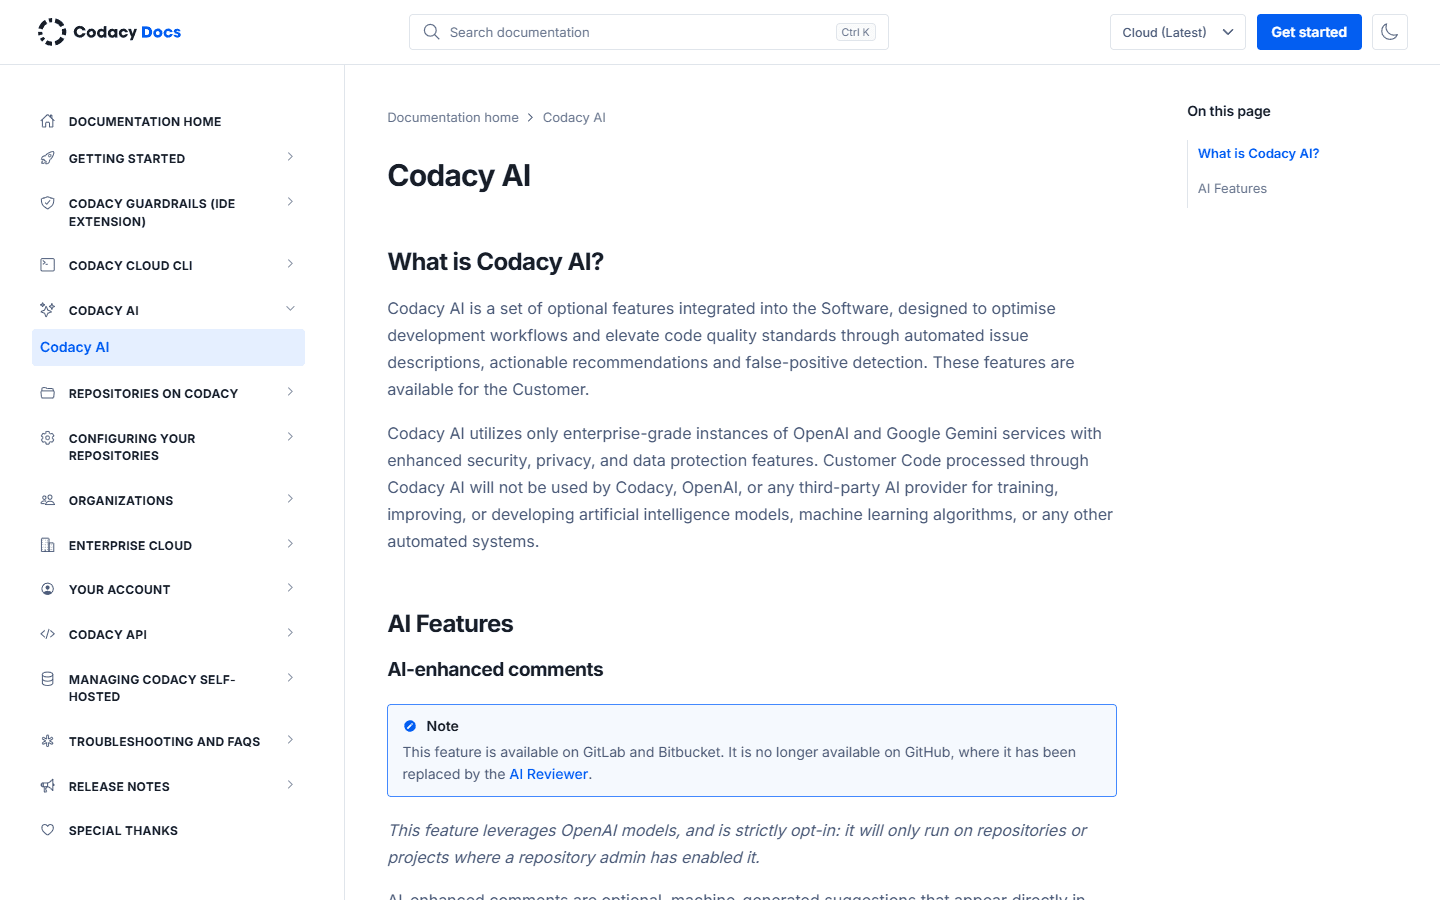Click the Codacy Docs title text
1440x900 pixels.
[127, 32]
